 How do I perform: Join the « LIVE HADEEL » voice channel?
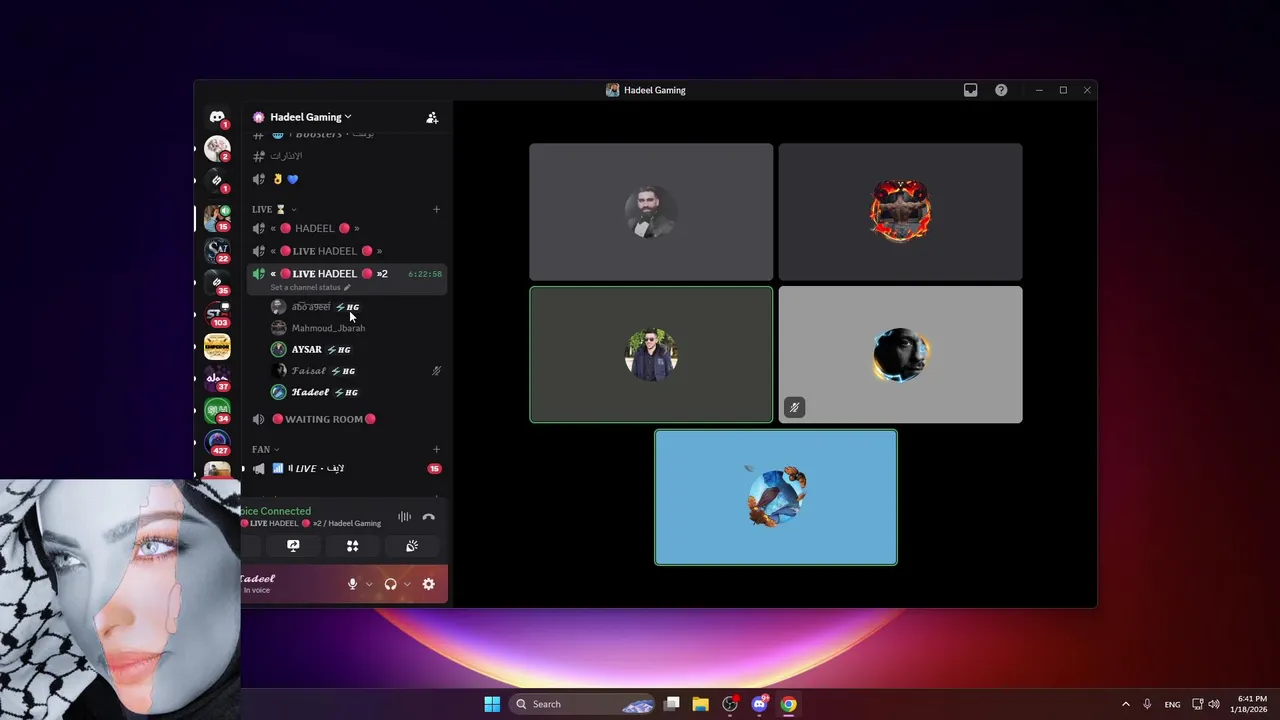pyautogui.click(x=346, y=251)
